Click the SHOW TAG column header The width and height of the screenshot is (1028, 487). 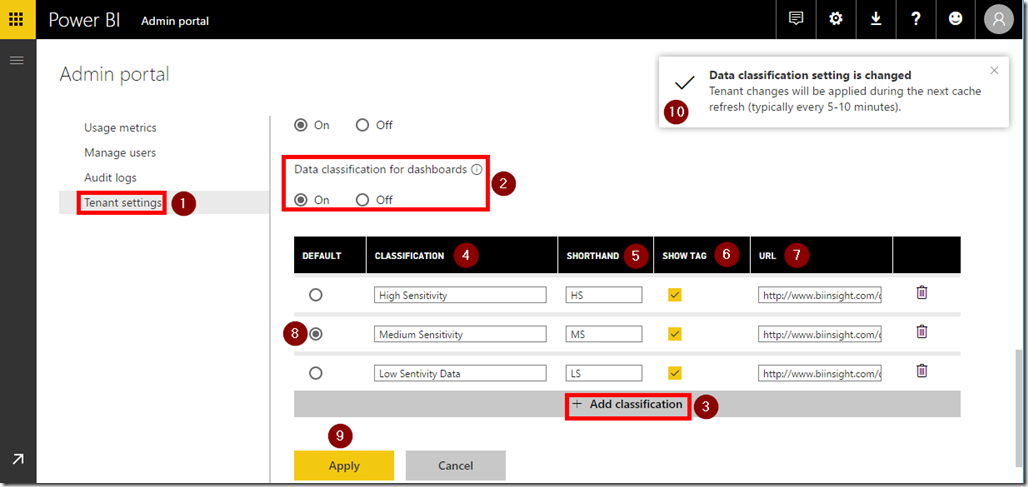tap(684, 256)
